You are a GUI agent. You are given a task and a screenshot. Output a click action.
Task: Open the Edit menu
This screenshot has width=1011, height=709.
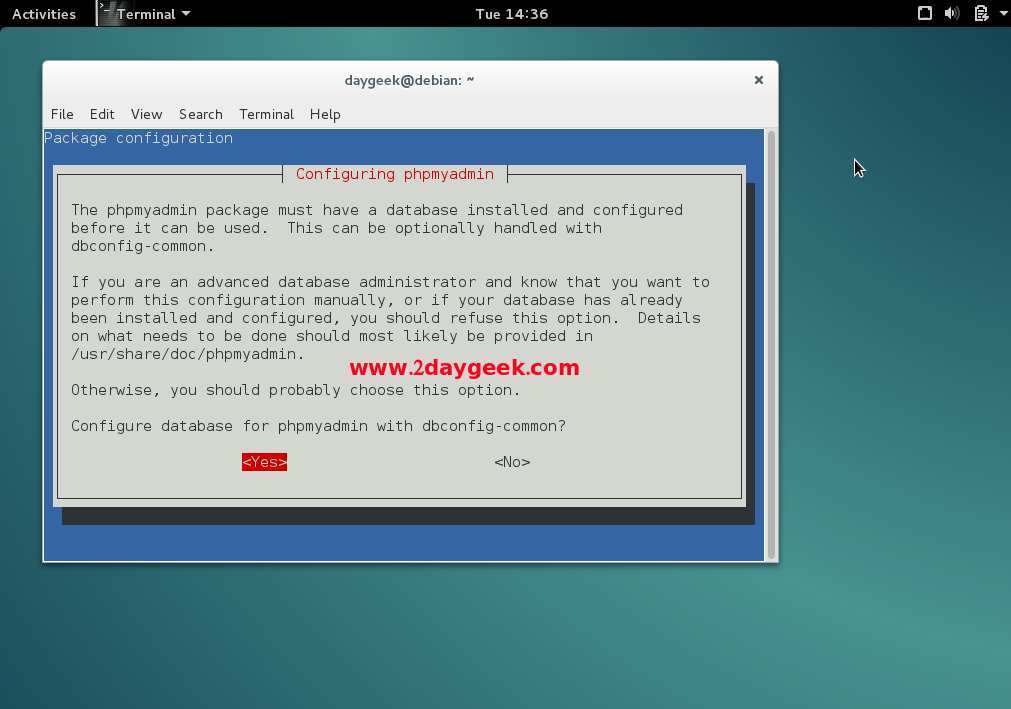coord(102,114)
